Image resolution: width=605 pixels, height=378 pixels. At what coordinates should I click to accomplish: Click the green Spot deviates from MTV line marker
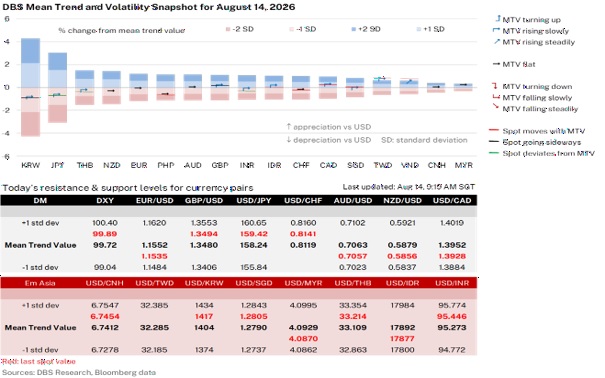pos(494,153)
